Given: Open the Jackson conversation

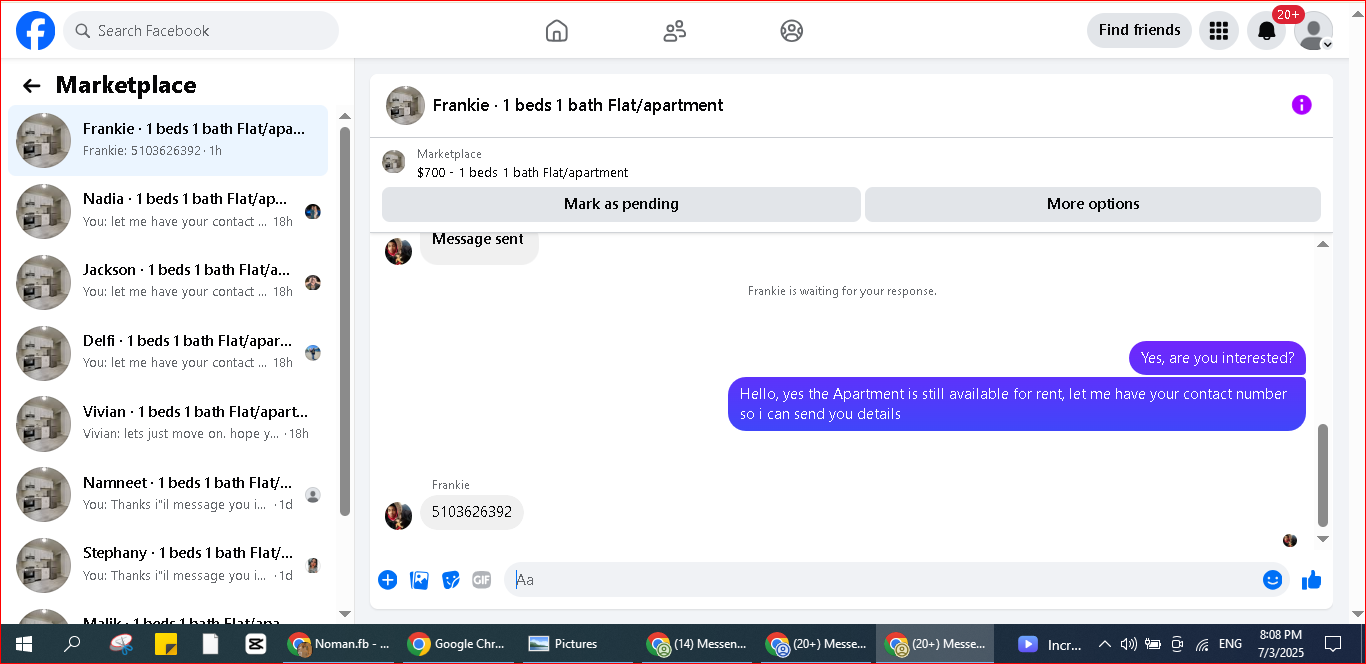Looking at the screenshot, I should tap(168, 282).
